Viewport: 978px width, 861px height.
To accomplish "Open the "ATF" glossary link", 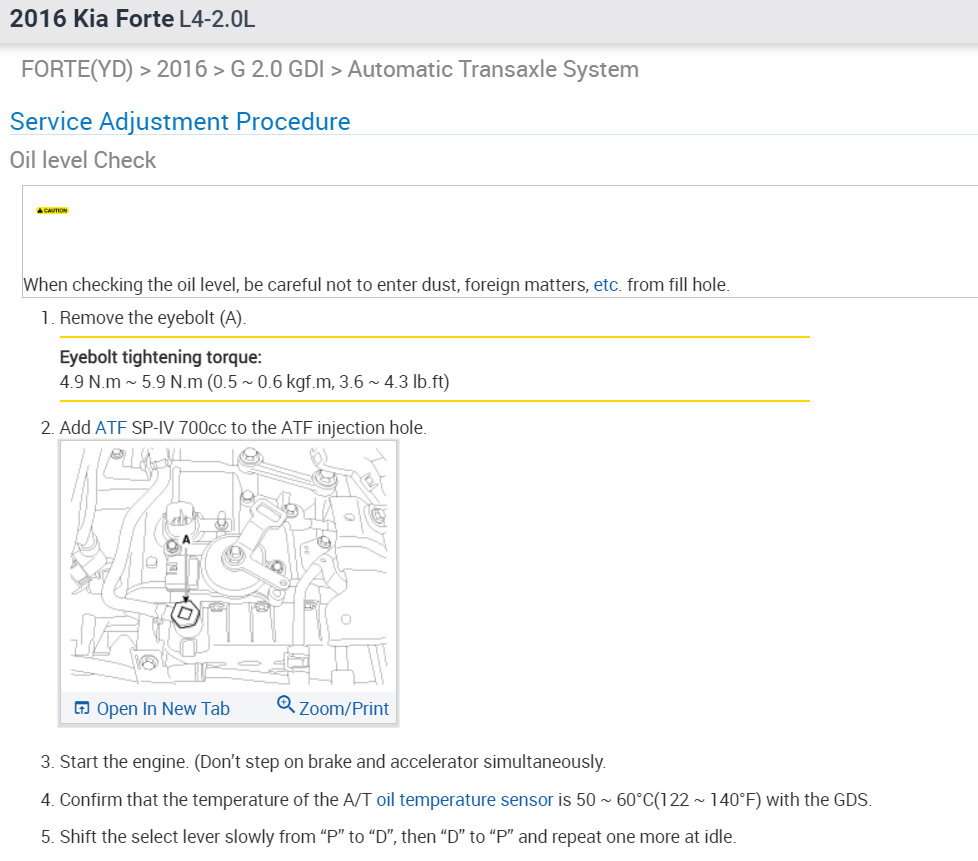I will click(111, 428).
